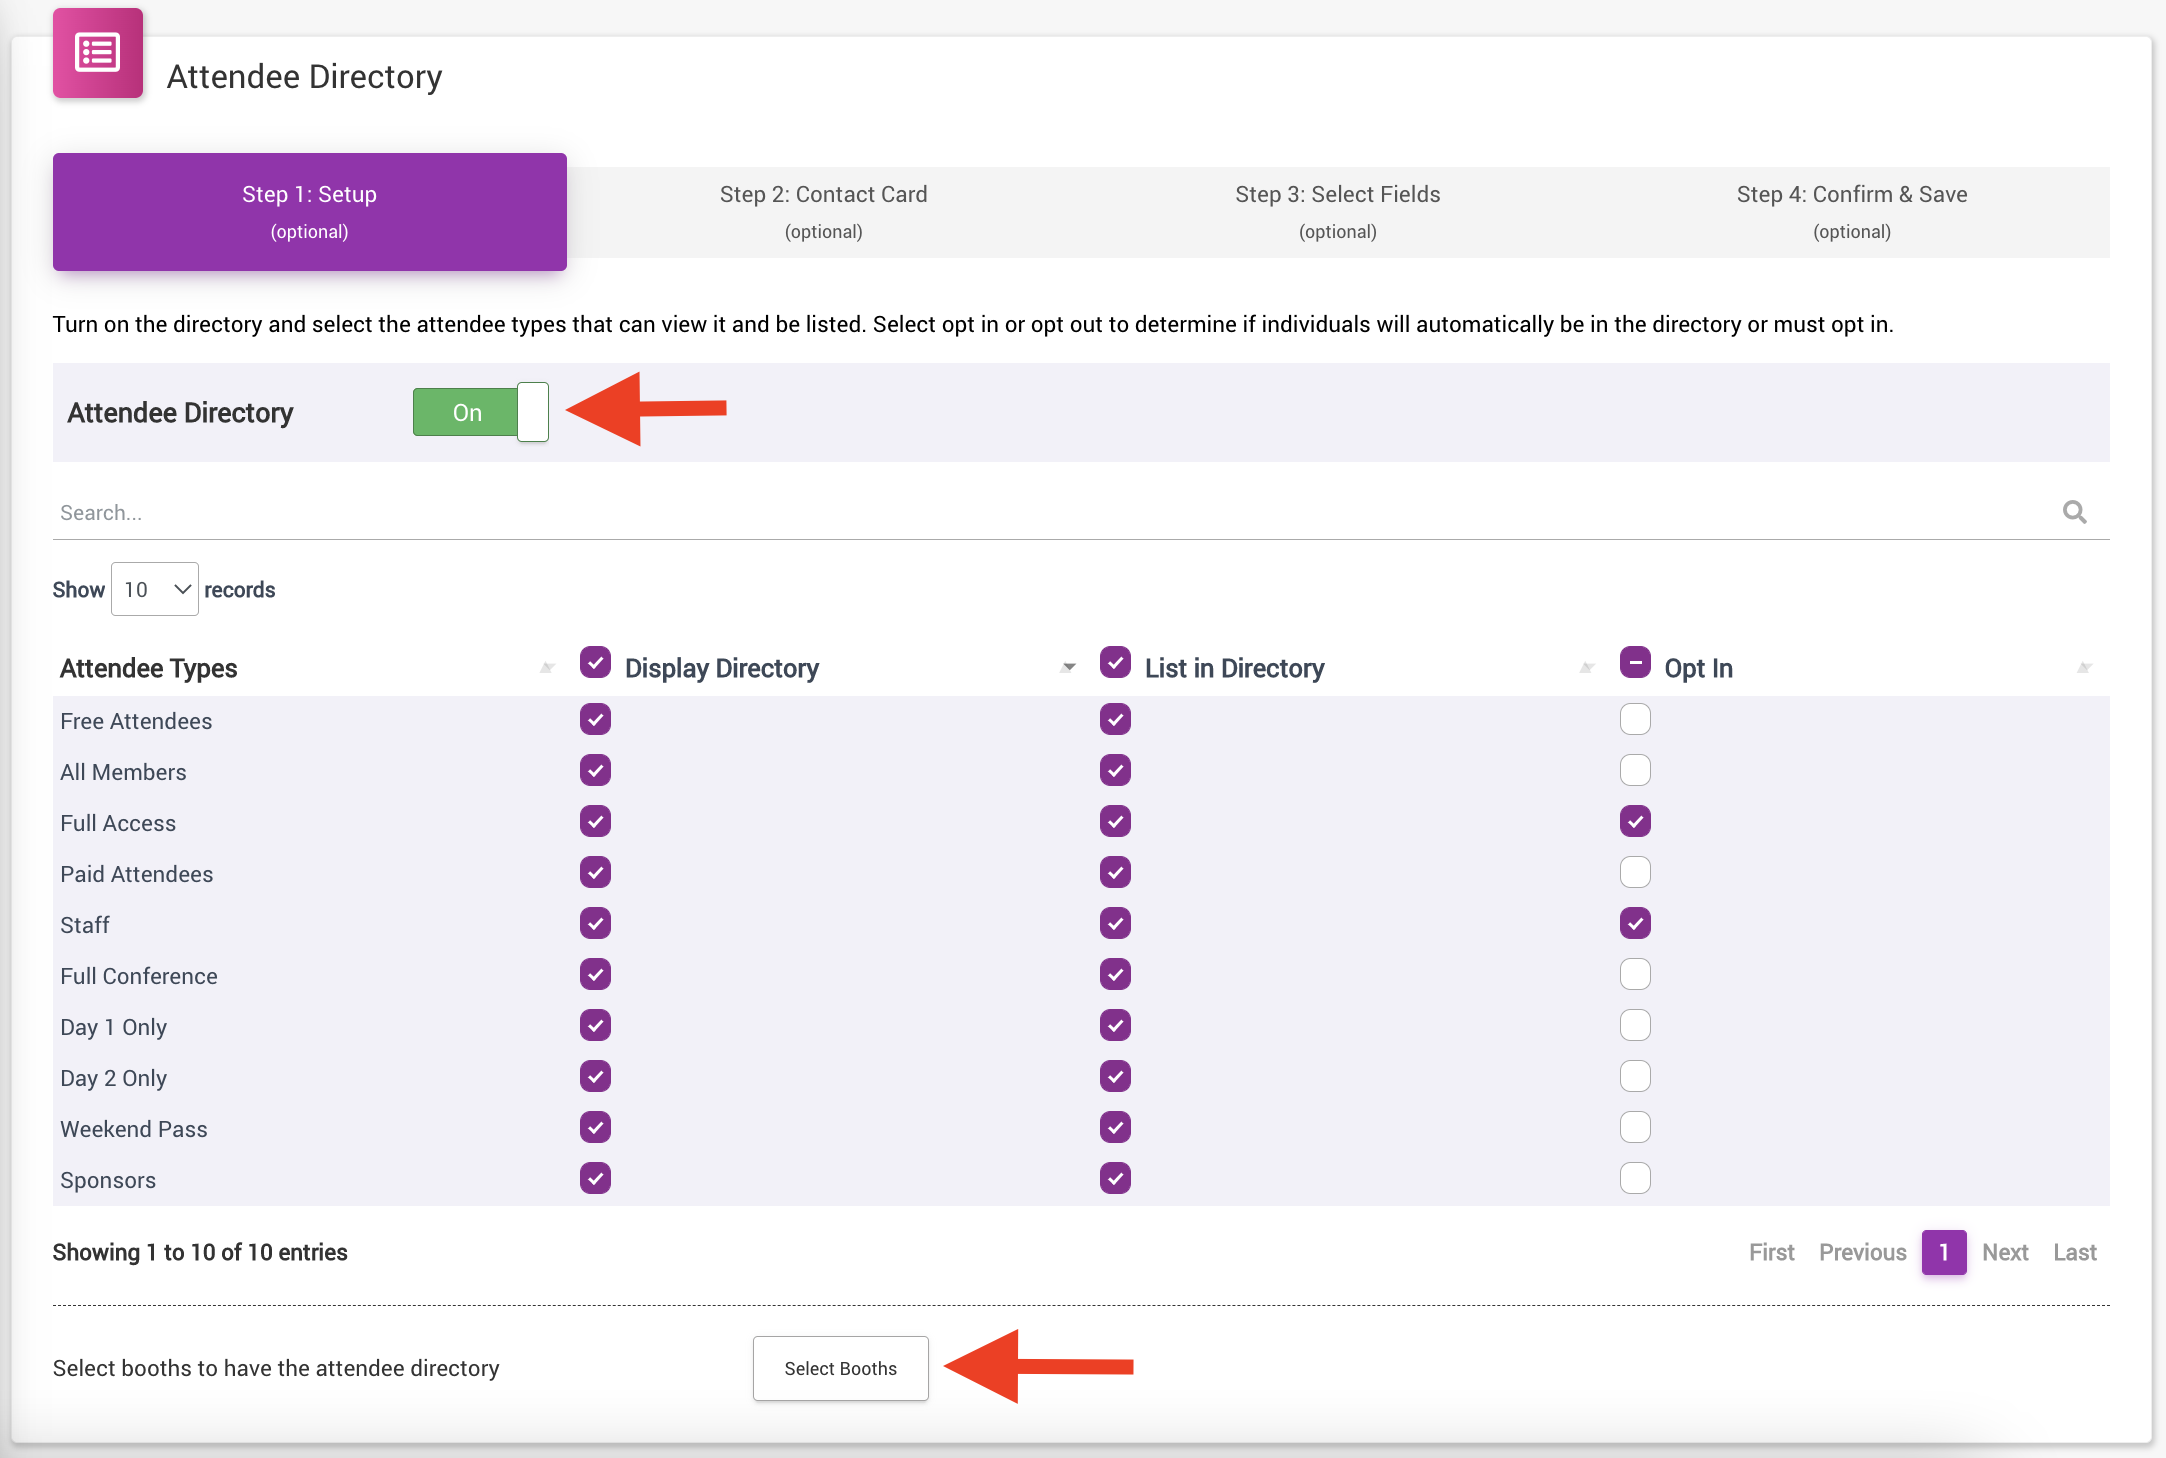Image resolution: width=2166 pixels, height=1458 pixels.
Task: Uncheck Opt In for Staff
Action: point(1635,924)
